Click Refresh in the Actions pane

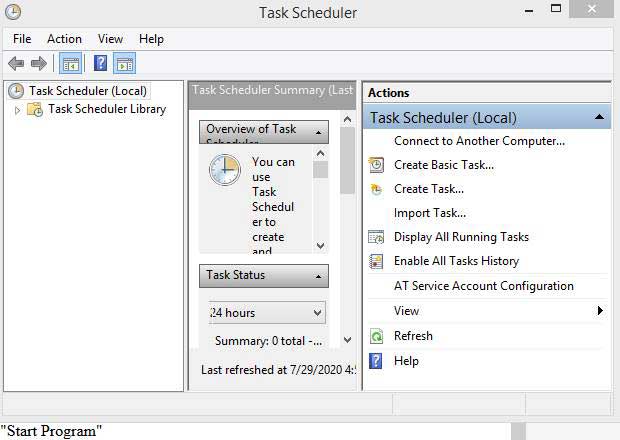[x=413, y=336]
